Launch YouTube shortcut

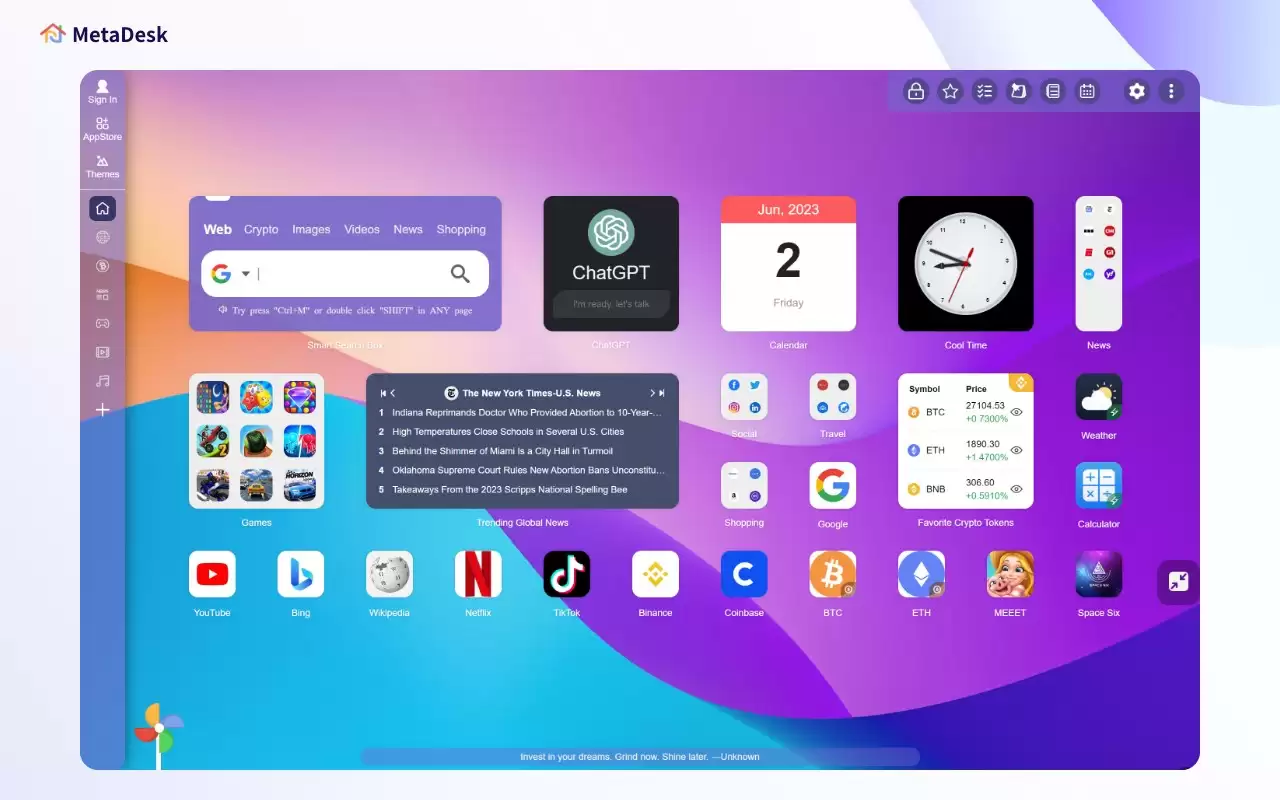click(212, 574)
